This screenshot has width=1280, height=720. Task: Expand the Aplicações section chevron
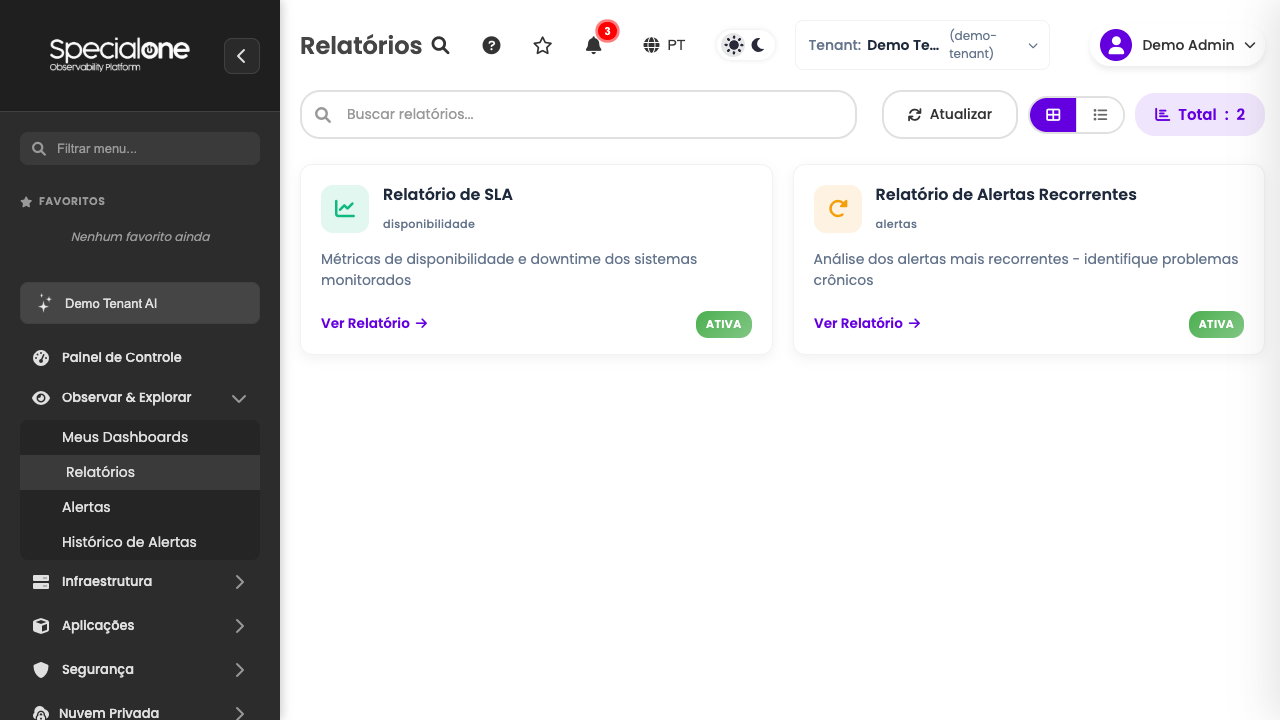click(239, 625)
